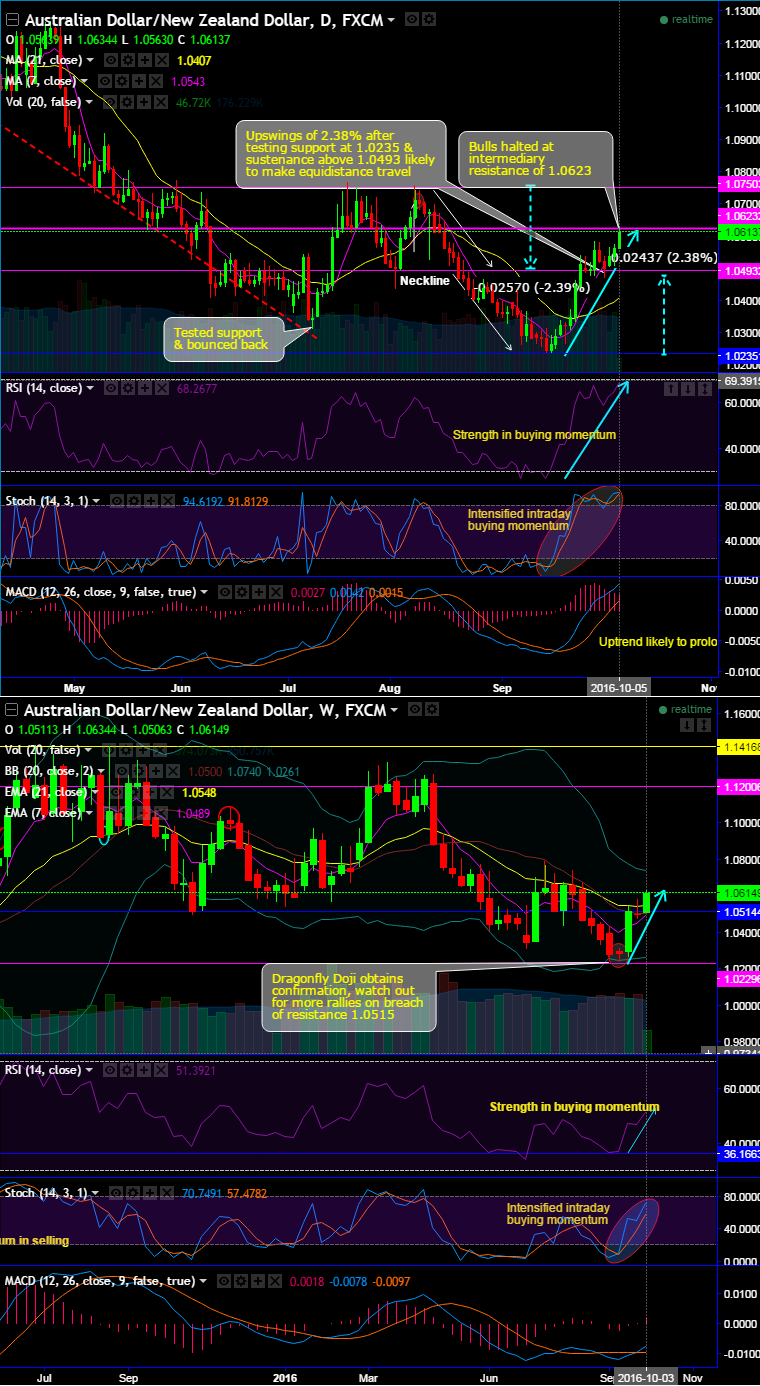
Task: Hide MA (21, close) with eye icon
Action: point(110,60)
